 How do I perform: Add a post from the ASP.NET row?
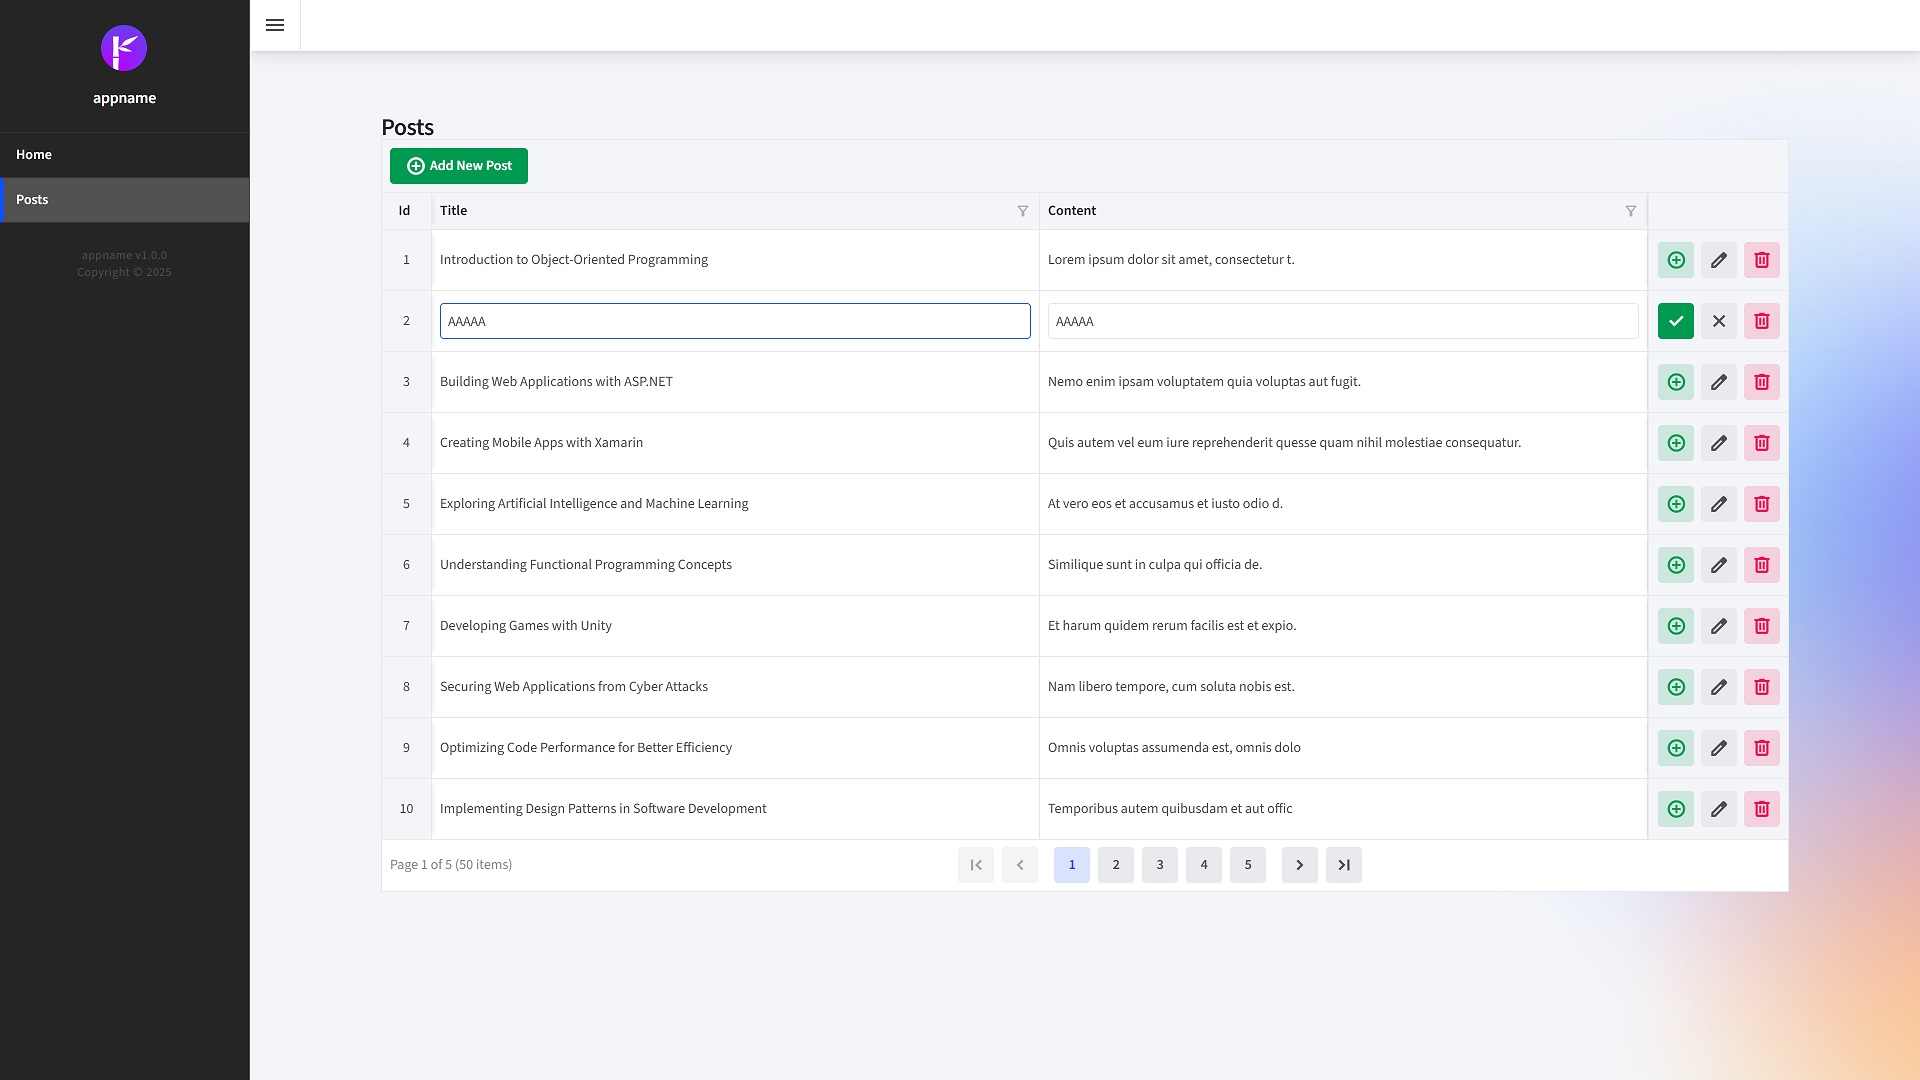pos(1676,382)
